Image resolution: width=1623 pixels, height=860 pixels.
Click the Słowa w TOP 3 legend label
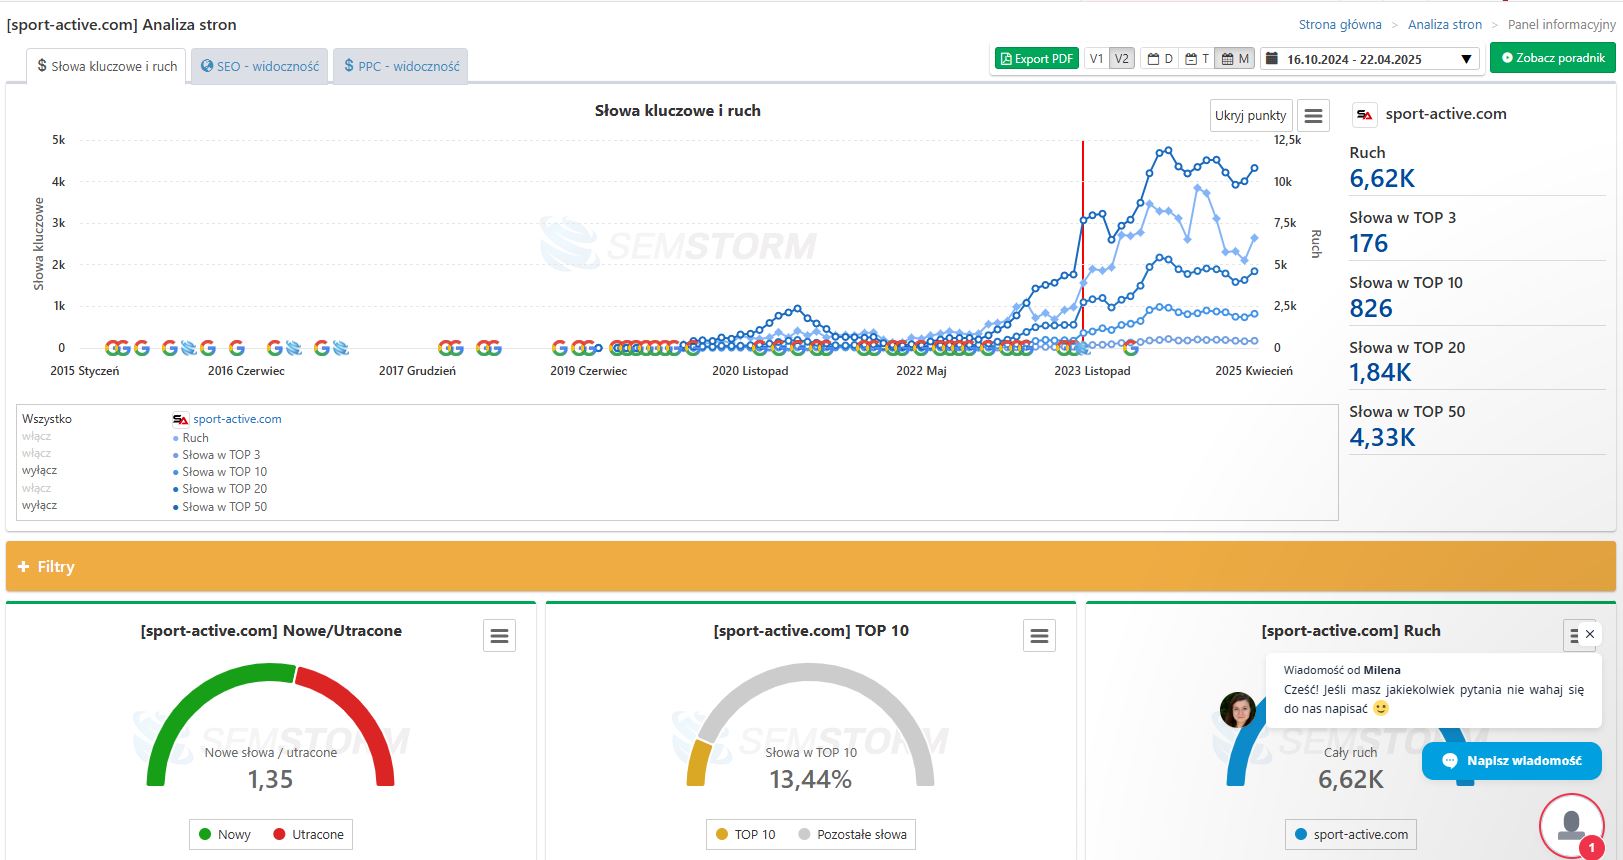point(221,455)
